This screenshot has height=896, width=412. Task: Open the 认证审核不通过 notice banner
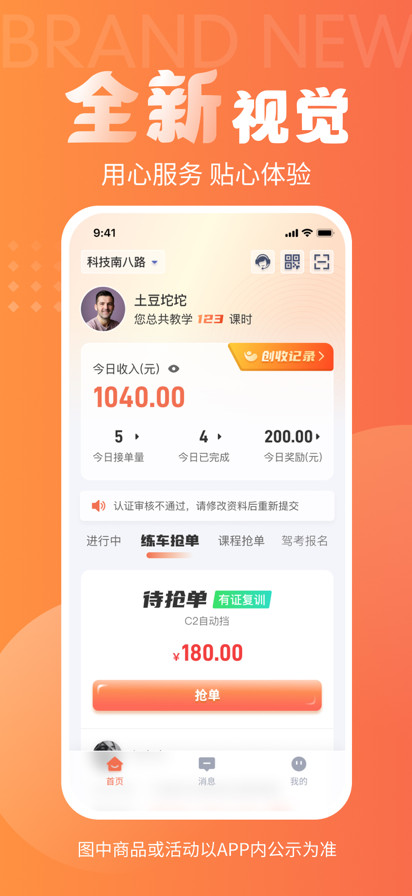pos(207,506)
